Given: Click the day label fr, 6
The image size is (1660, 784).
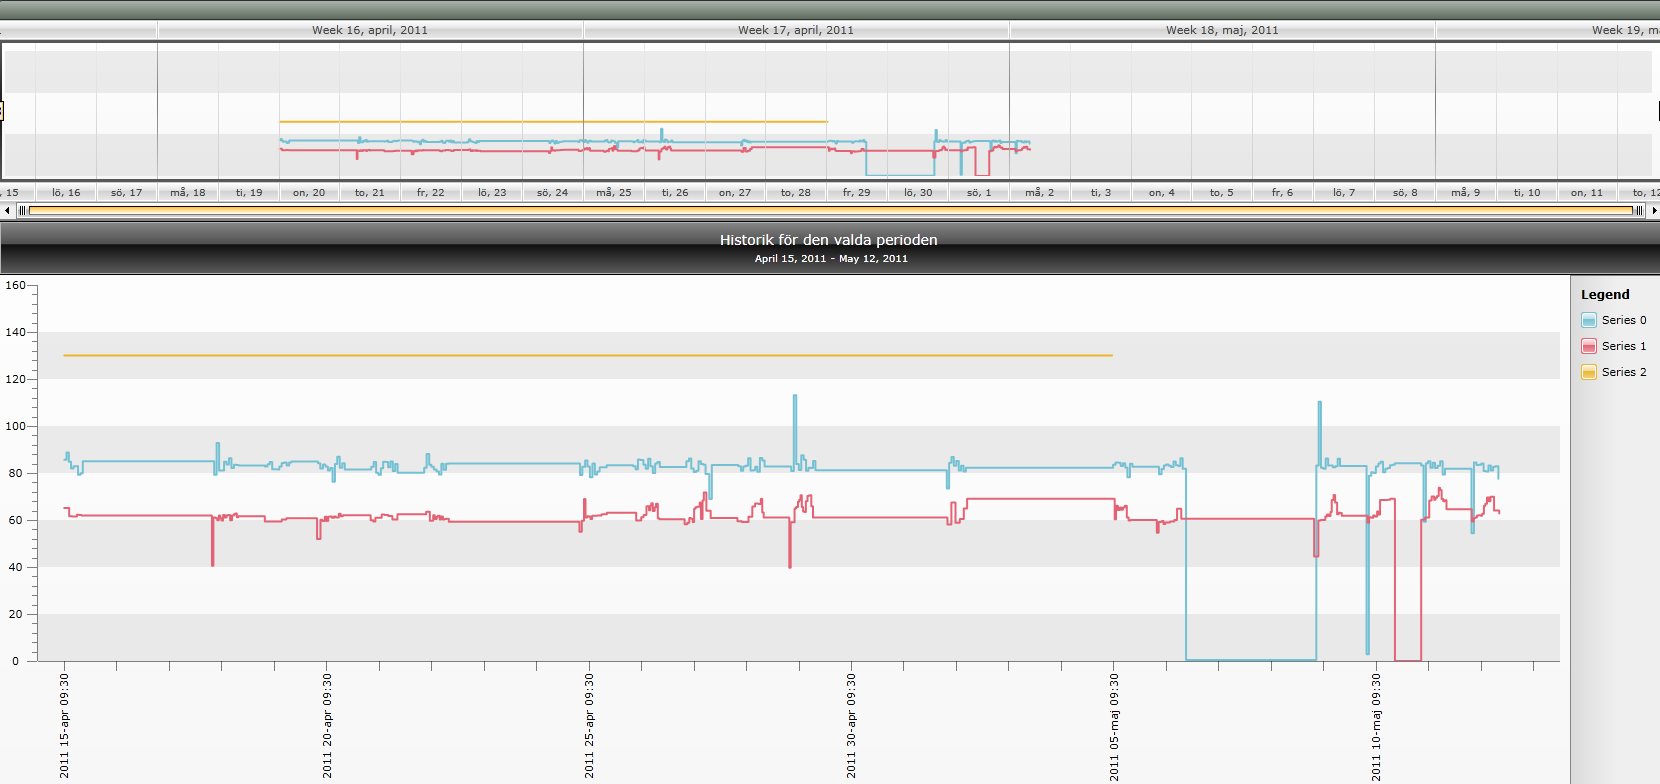Looking at the screenshot, I should pos(1283,192).
